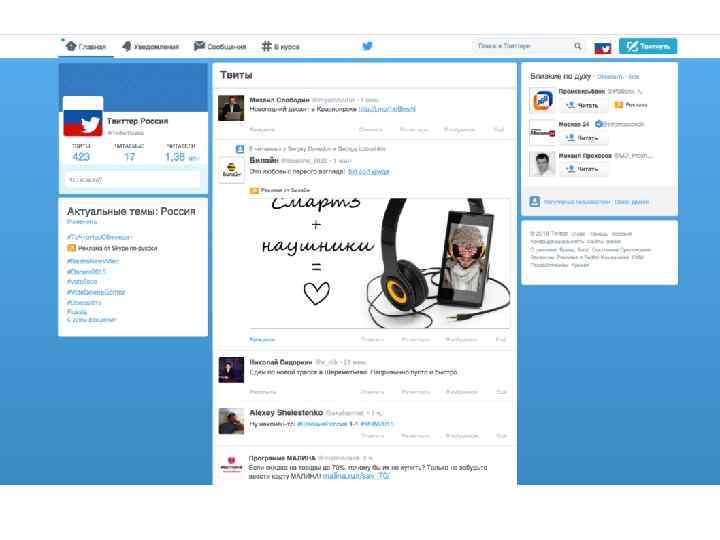The width and height of the screenshot is (720, 540).
Task: Open Alexey Shelestenko author name
Action: pos(286,412)
